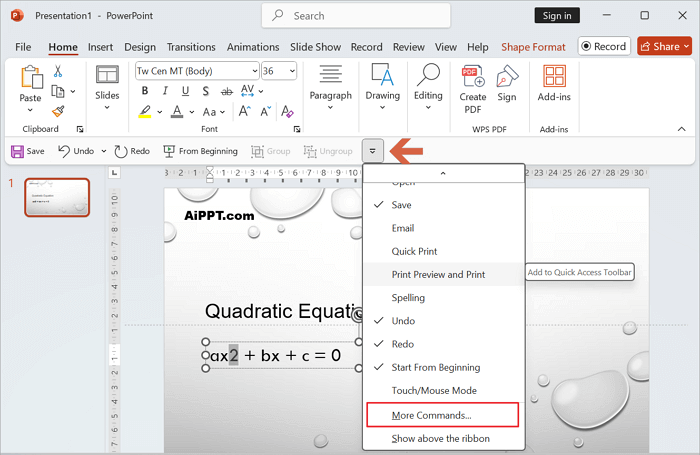Viewport: 700px width, 455px height.
Task: Uncheck Save in the toolbar menu
Action: pyautogui.click(x=401, y=205)
